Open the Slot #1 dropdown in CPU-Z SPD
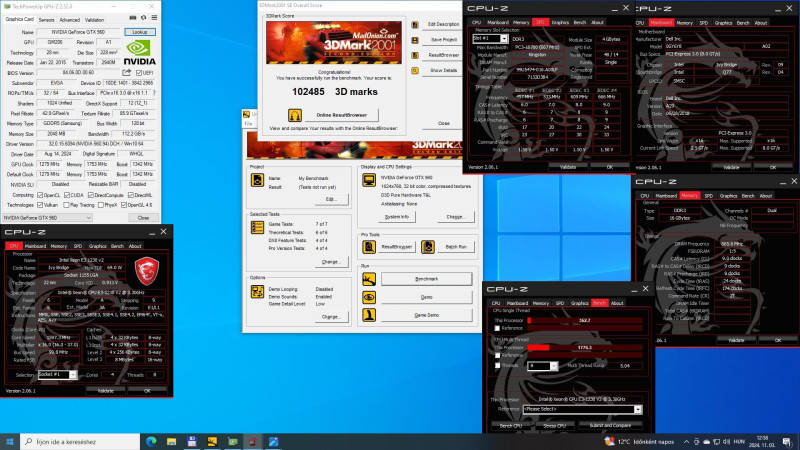Image resolution: width=800 pixels, height=450 pixels. (x=490, y=39)
